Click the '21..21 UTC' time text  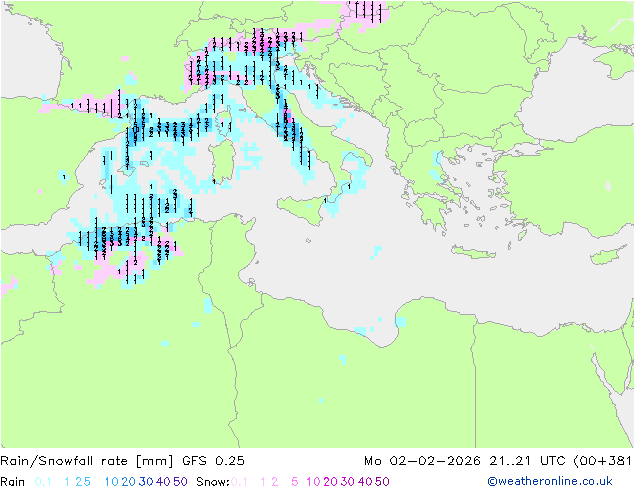point(528,461)
